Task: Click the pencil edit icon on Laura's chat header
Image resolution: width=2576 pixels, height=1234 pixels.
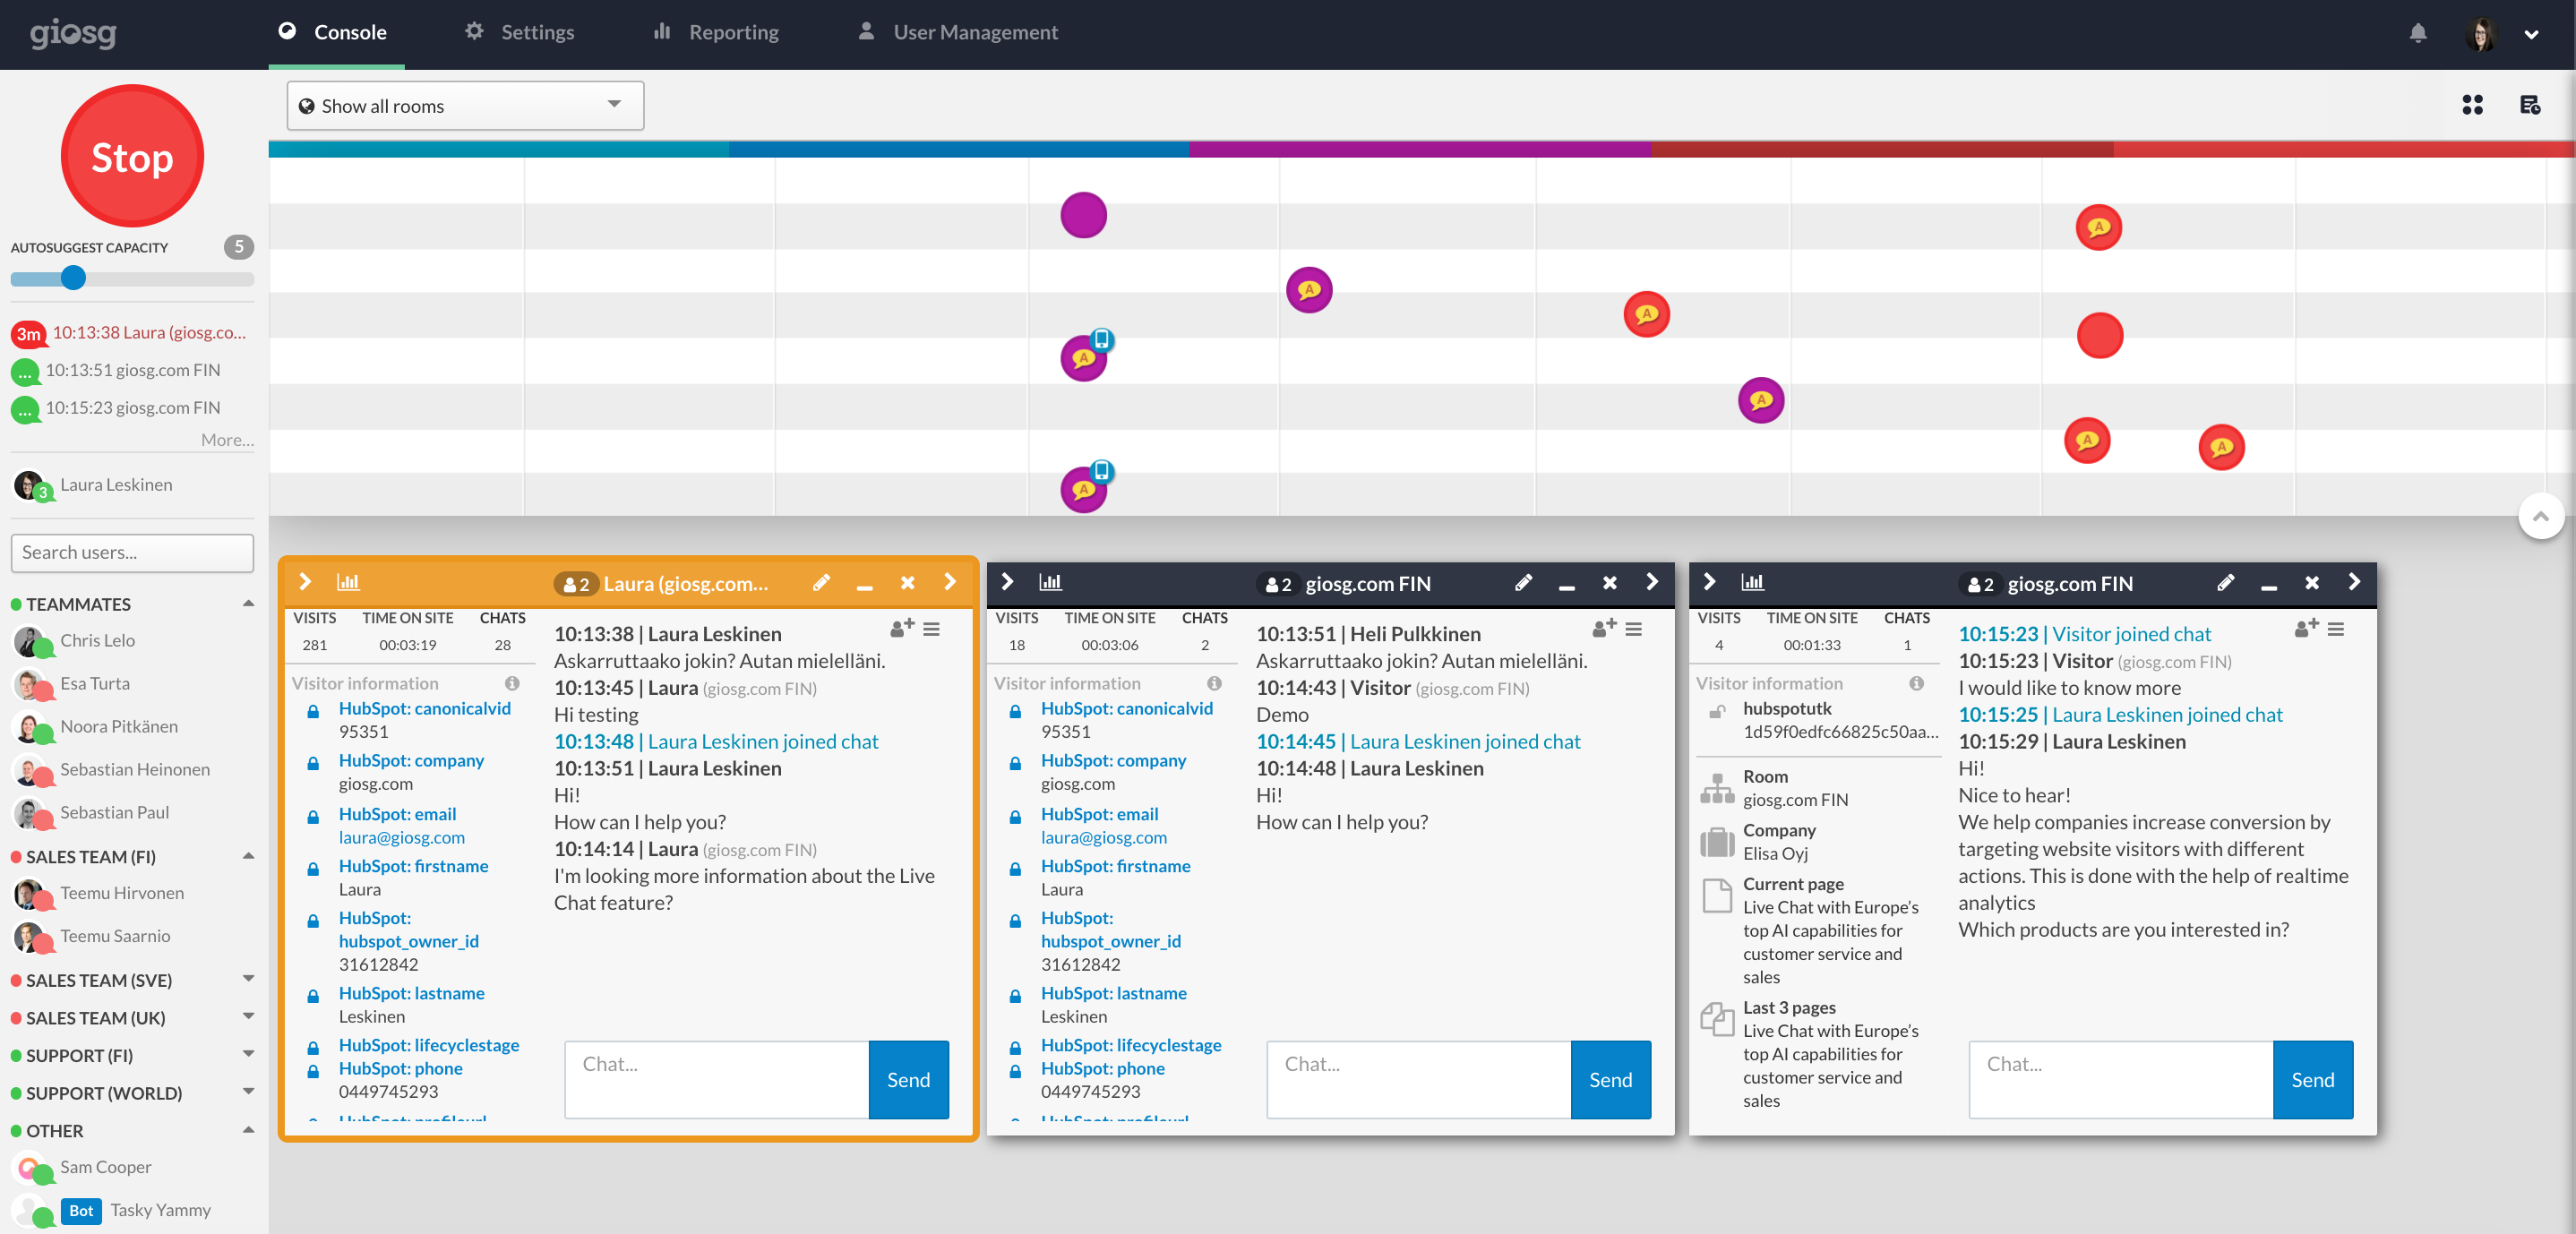Action: click(x=820, y=583)
